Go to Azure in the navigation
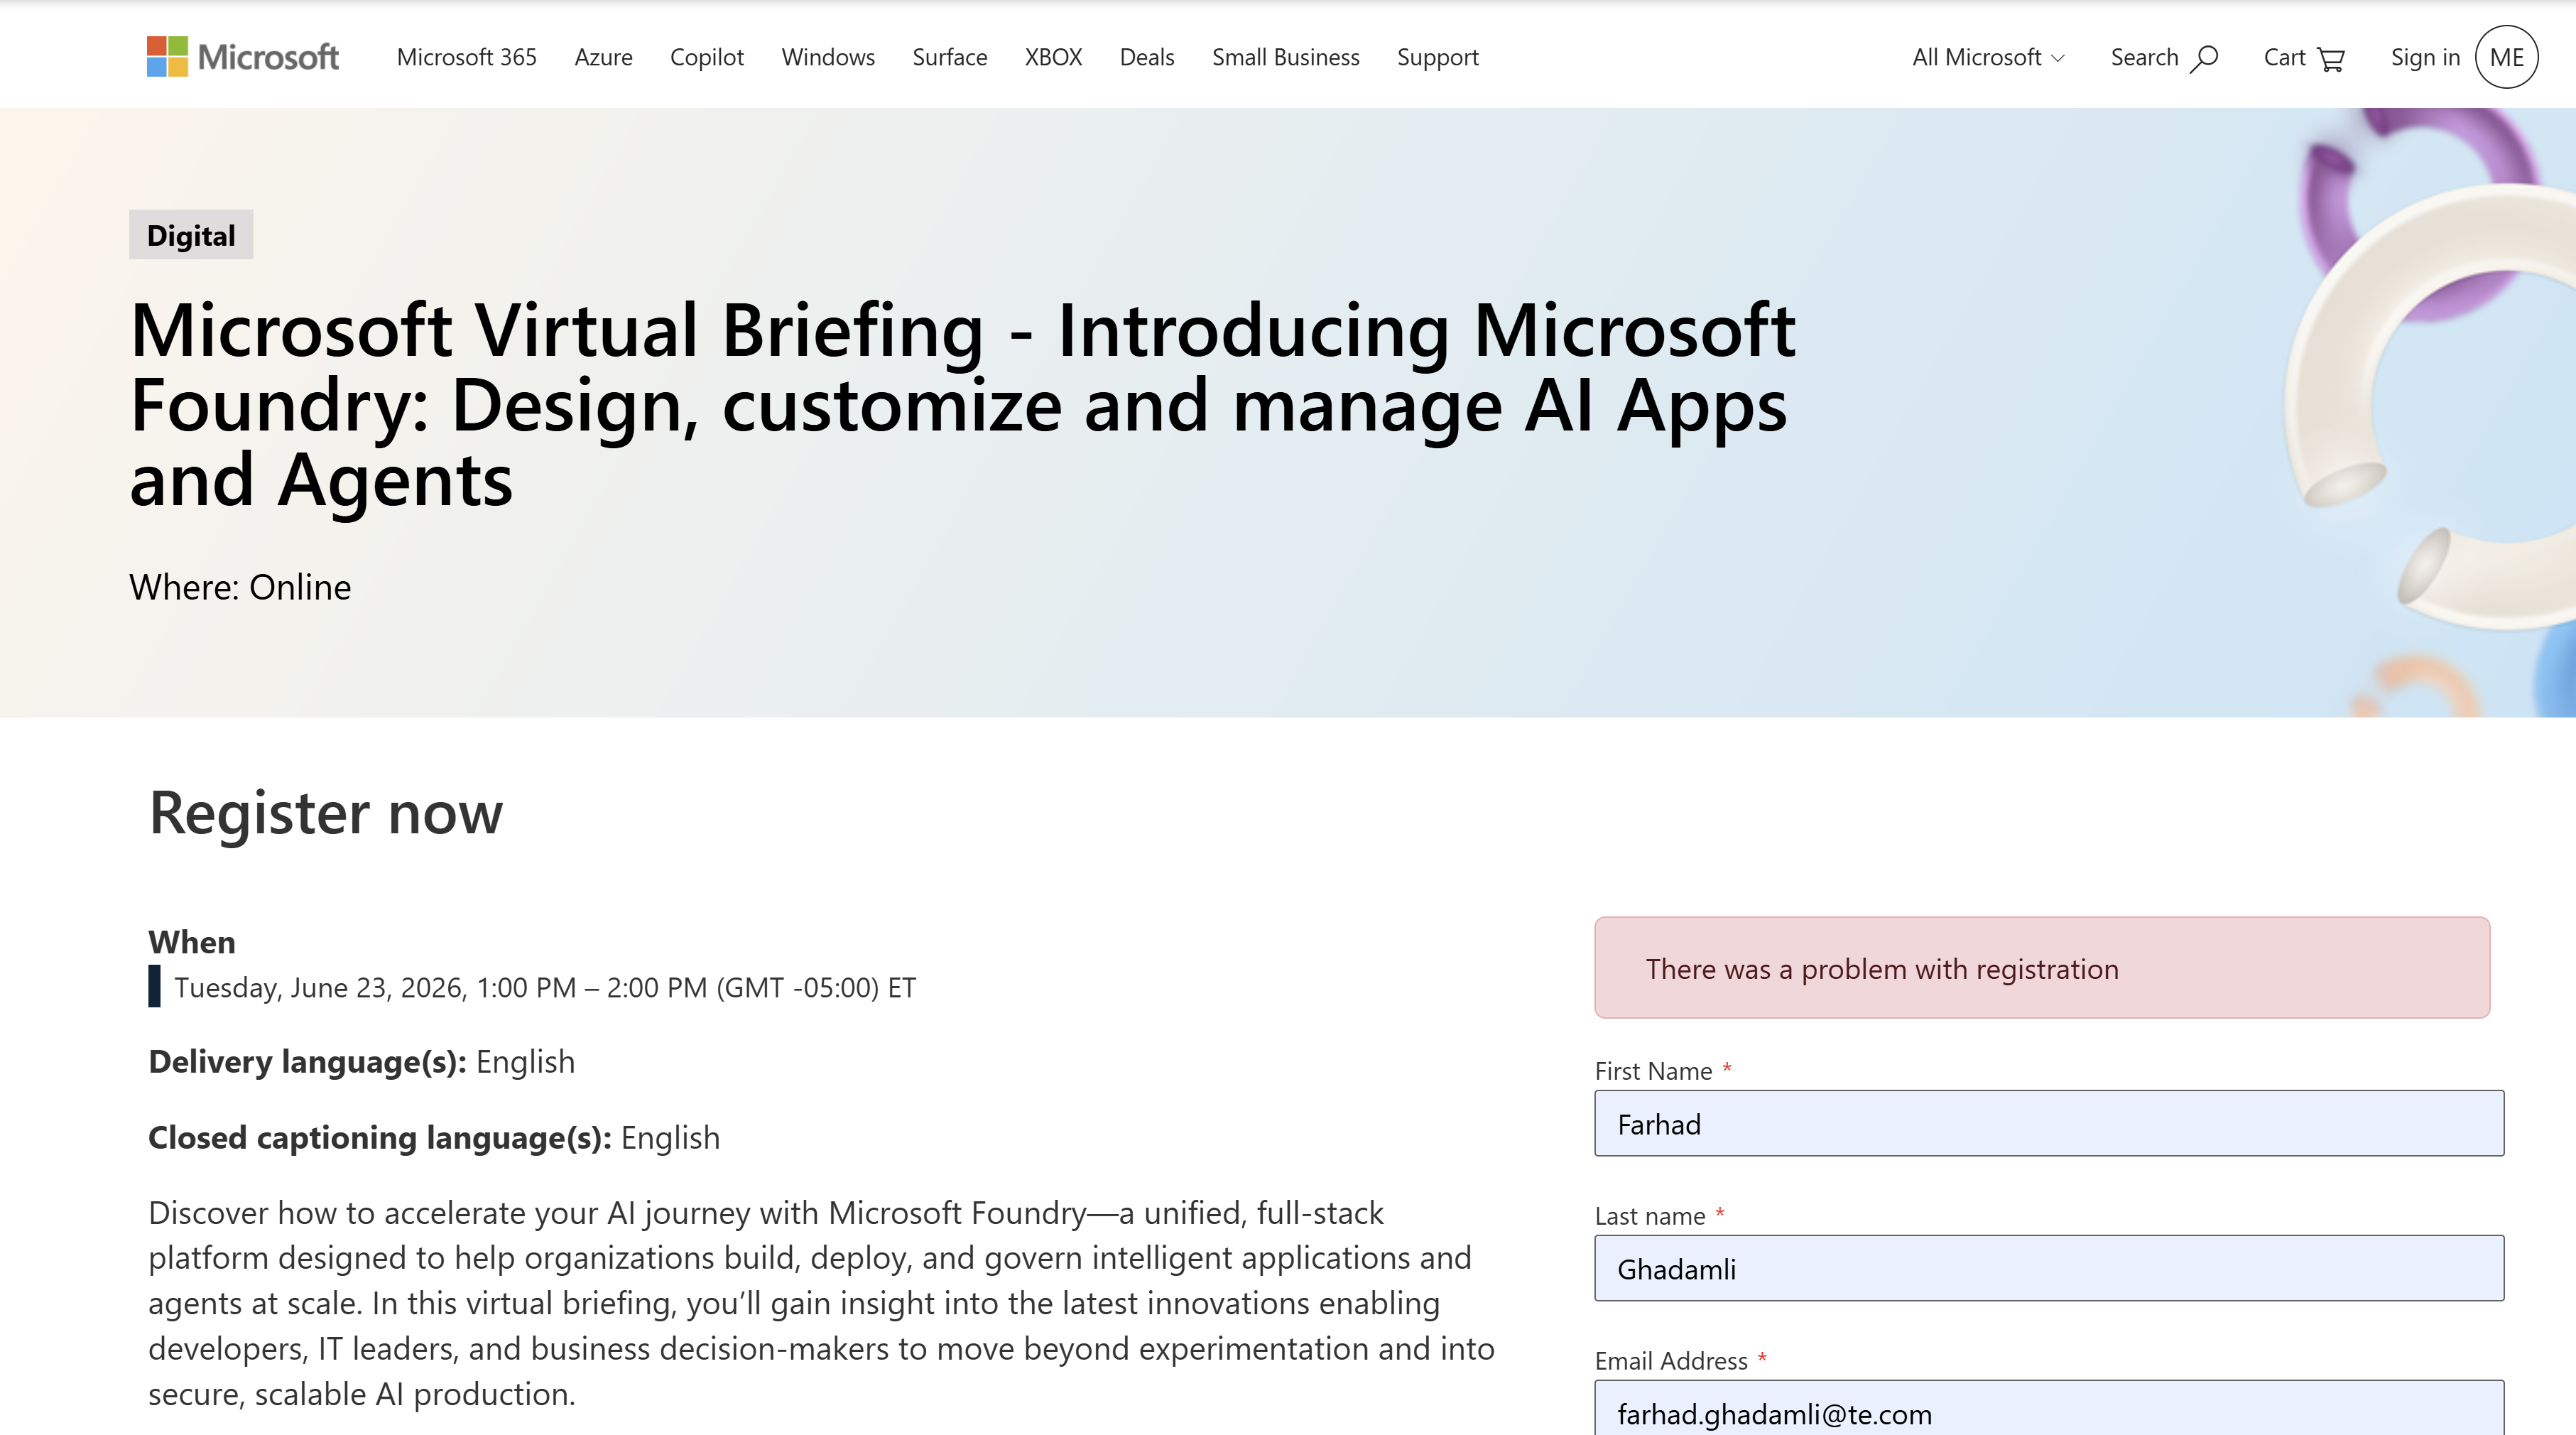Viewport: 2576px width, 1435px height. [603, 57]
